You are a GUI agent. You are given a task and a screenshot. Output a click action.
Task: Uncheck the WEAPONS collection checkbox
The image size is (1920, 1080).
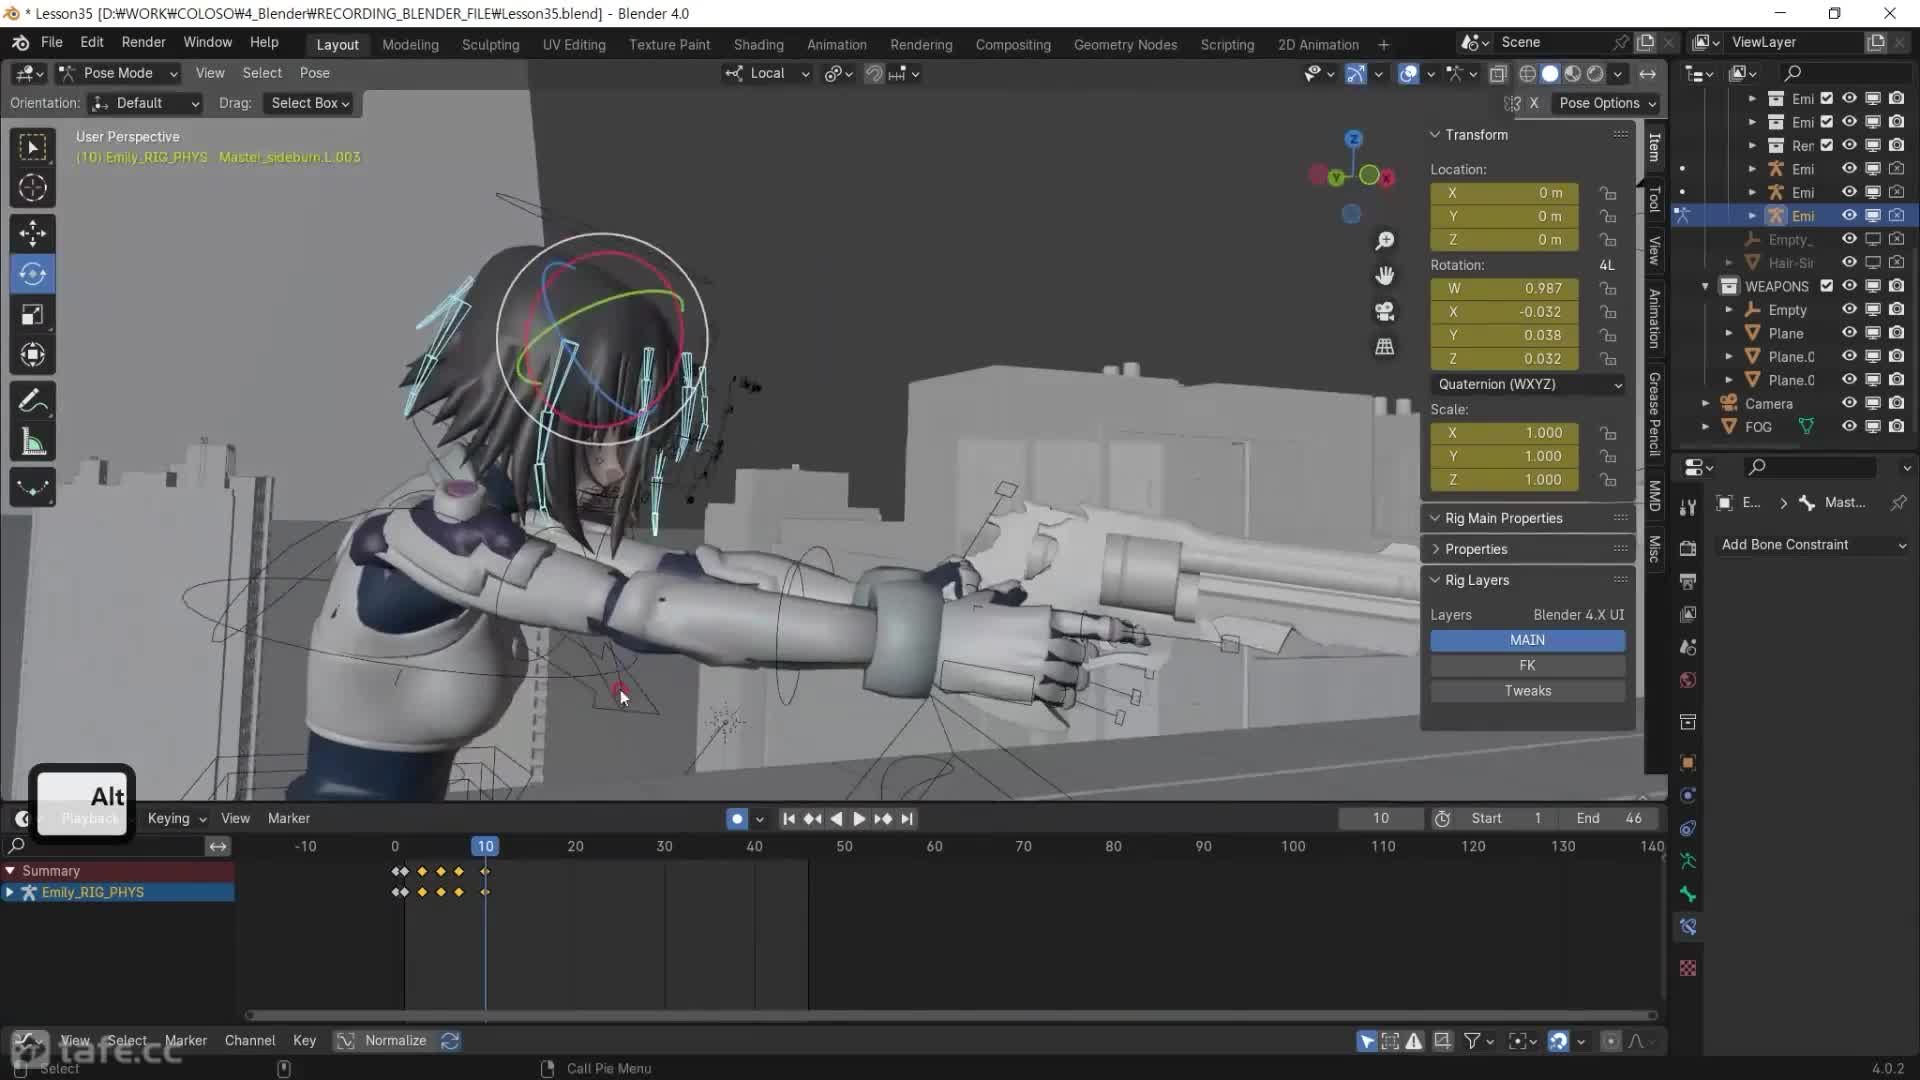click(1827, 286)
